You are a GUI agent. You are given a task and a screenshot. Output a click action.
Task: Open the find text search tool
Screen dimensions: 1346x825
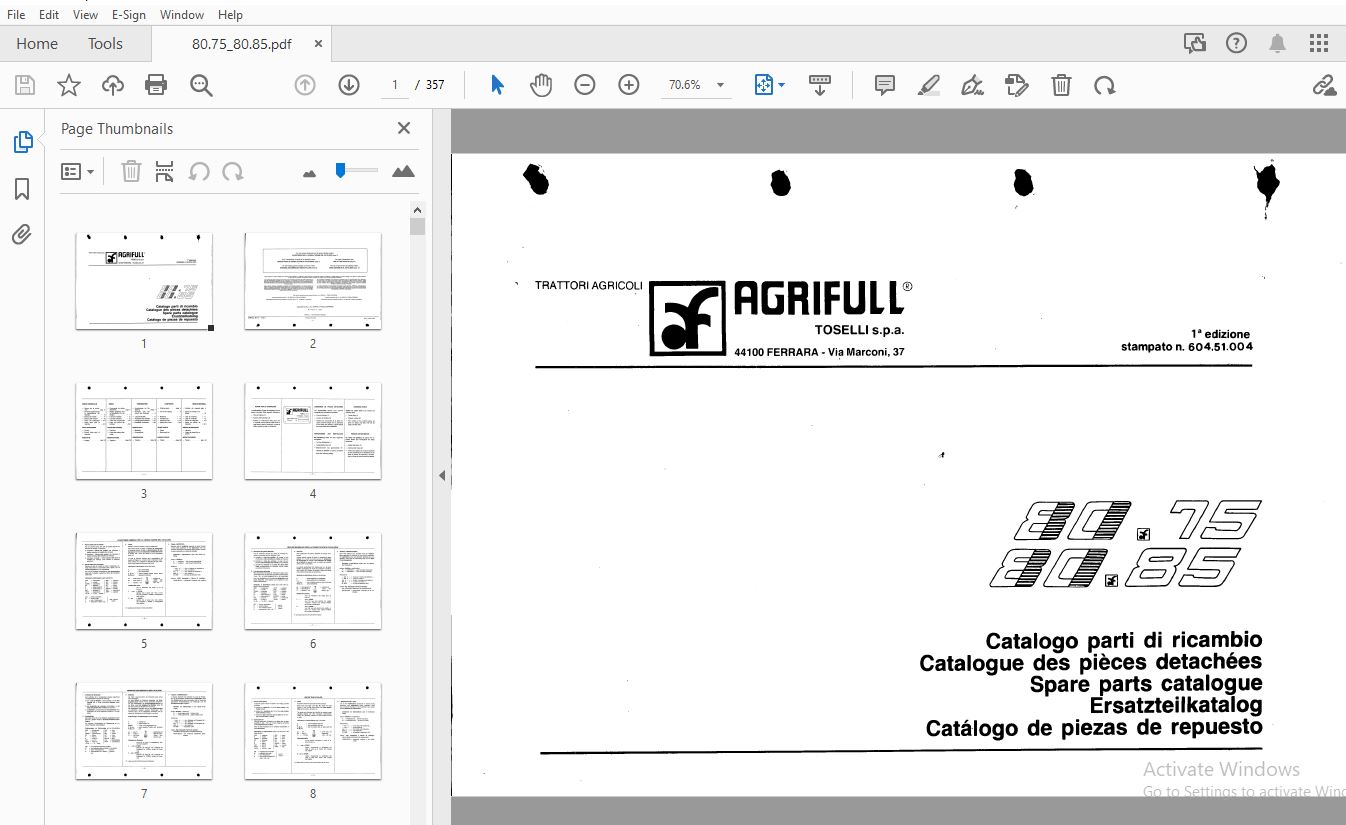click(x=201, y=85)
